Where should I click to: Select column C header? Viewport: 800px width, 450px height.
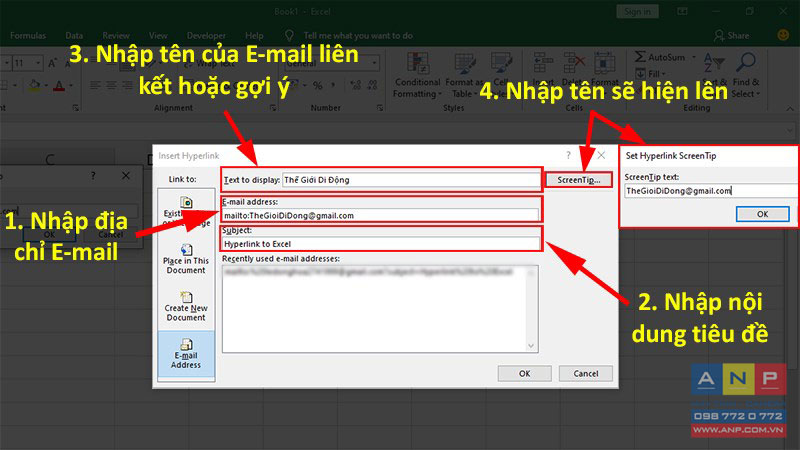pyautogui.click(x=50, y=159)
